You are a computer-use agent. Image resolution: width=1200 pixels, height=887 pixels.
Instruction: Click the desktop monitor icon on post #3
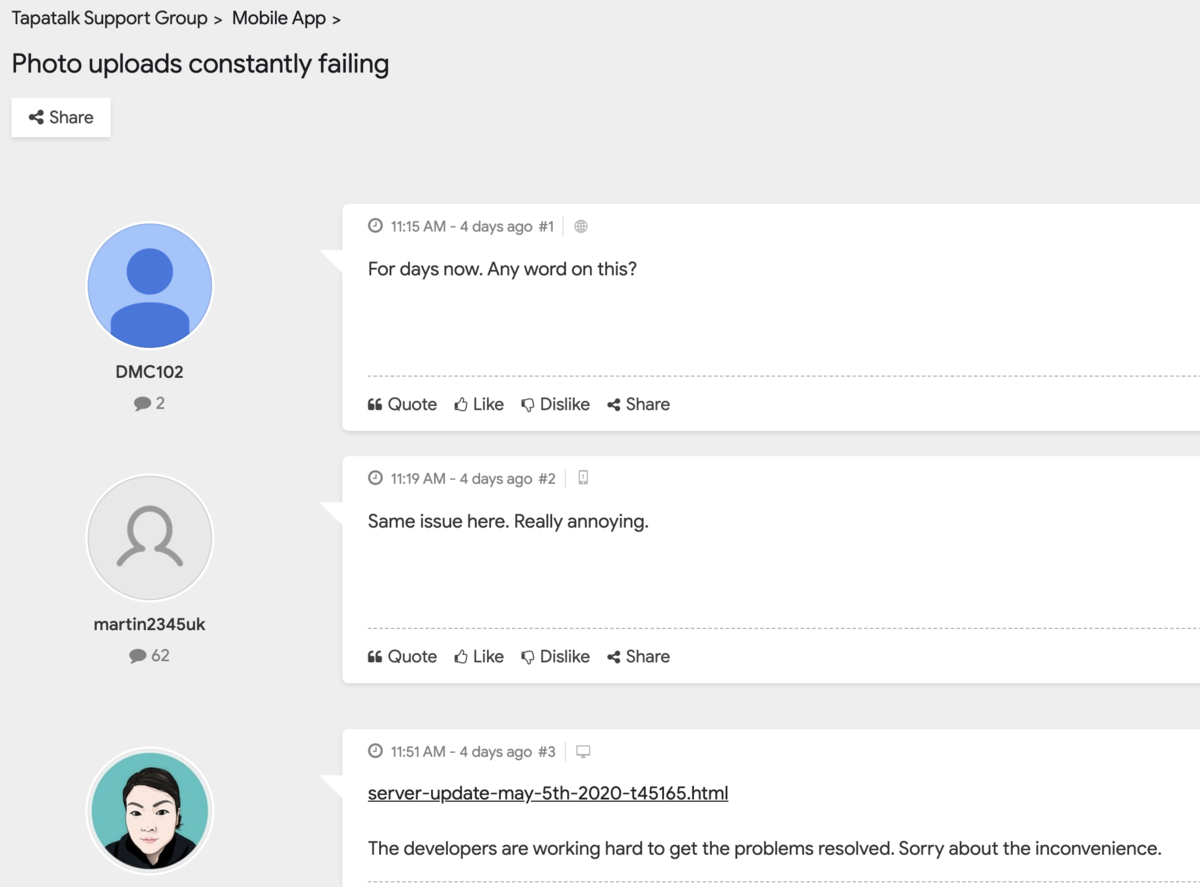583,752
